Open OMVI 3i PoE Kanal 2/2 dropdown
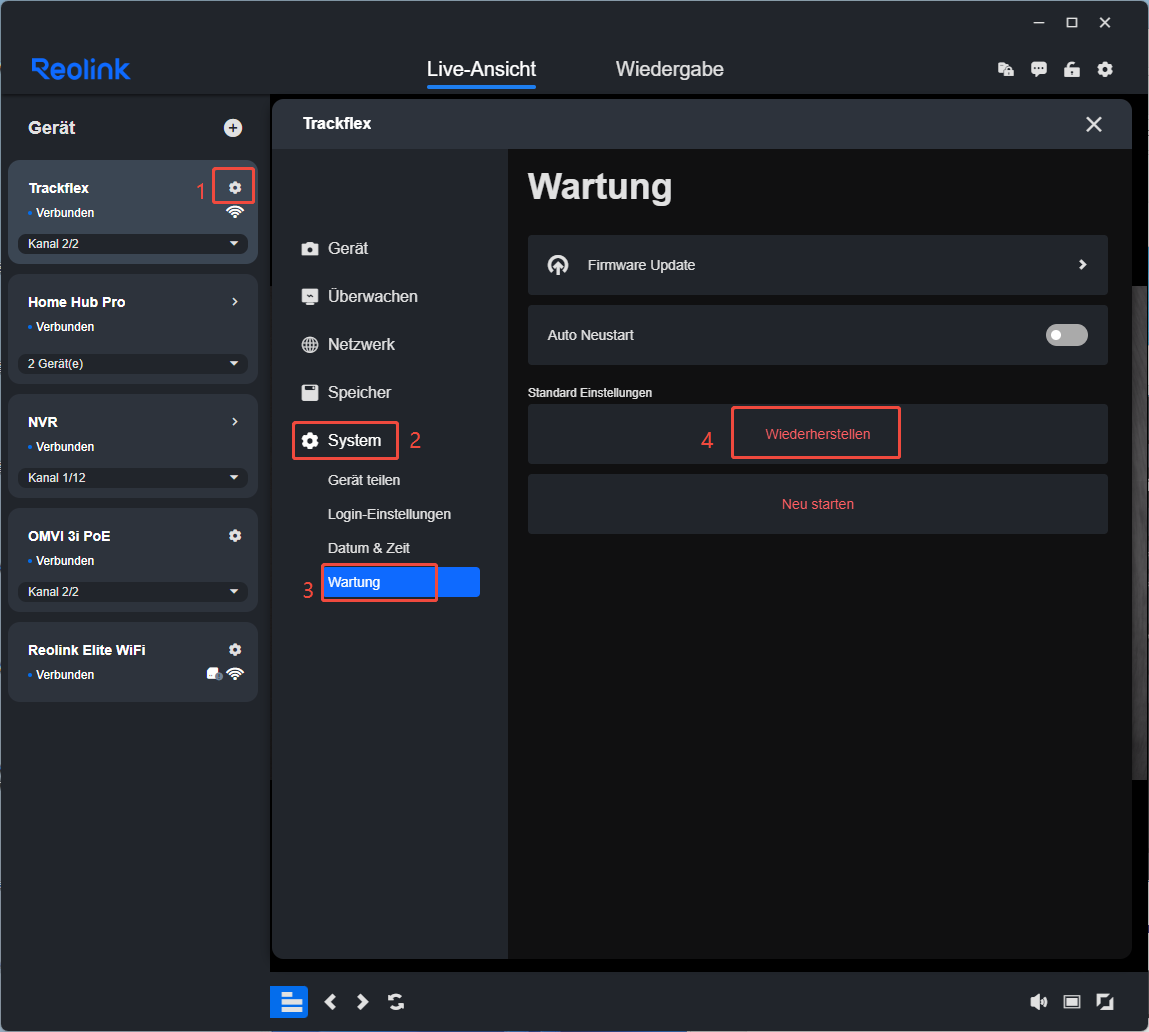 tap(133, 591)
